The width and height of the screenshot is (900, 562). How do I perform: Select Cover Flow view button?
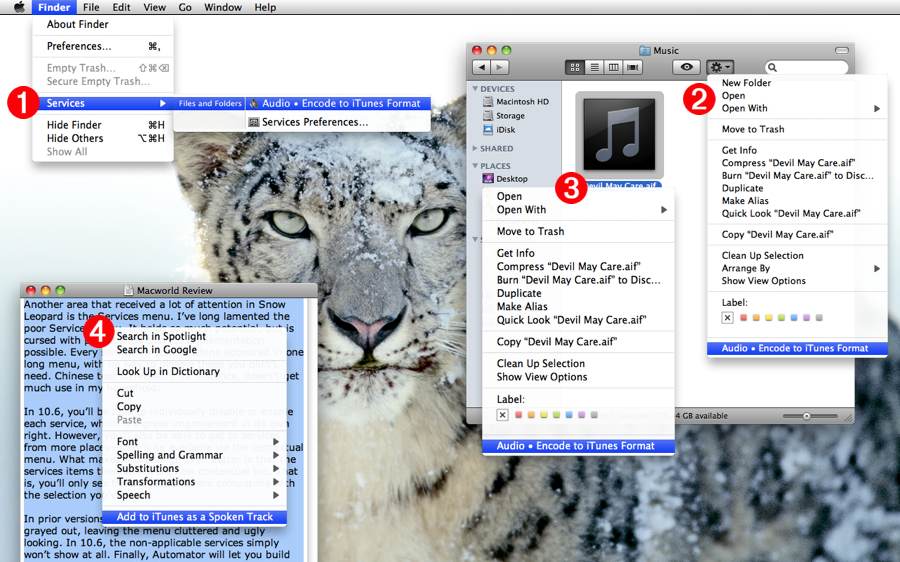pos(631,67)
